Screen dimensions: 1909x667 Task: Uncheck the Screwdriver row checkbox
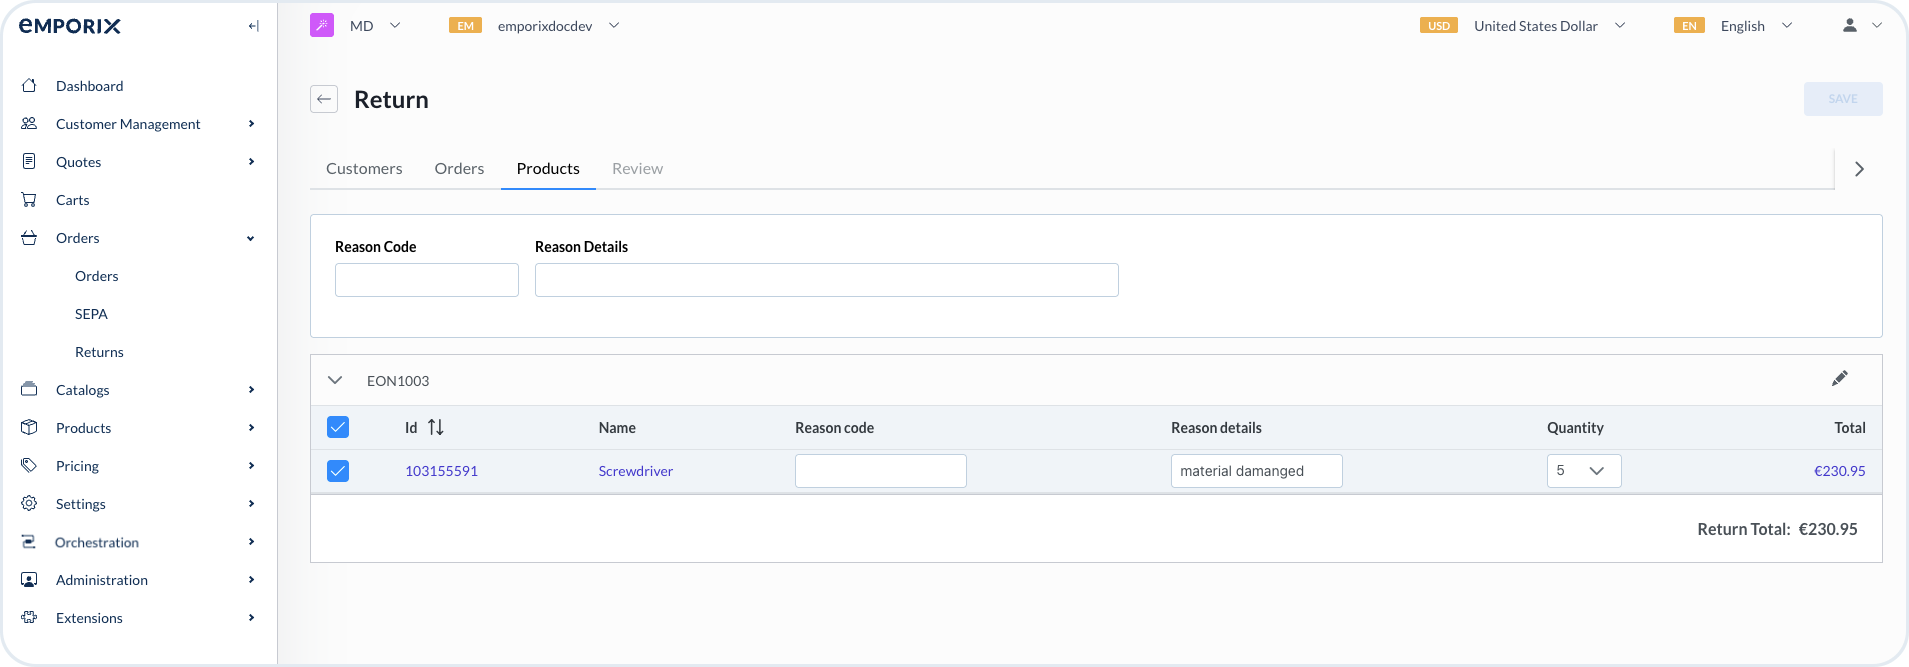coord(338,471)
